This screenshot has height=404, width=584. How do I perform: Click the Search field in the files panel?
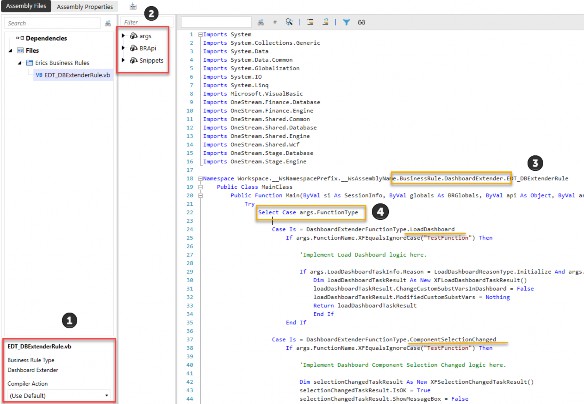tap(53, 23)
